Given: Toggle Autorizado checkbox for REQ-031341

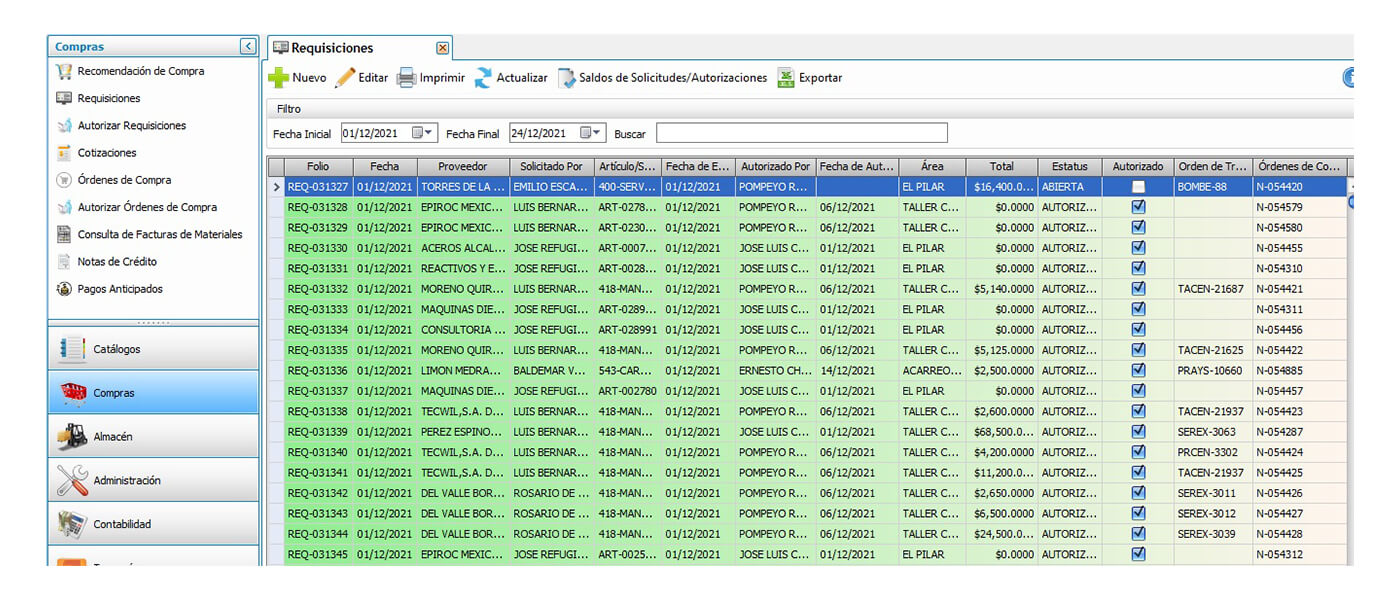Looking at the screenshot, I should point(1138,472).
